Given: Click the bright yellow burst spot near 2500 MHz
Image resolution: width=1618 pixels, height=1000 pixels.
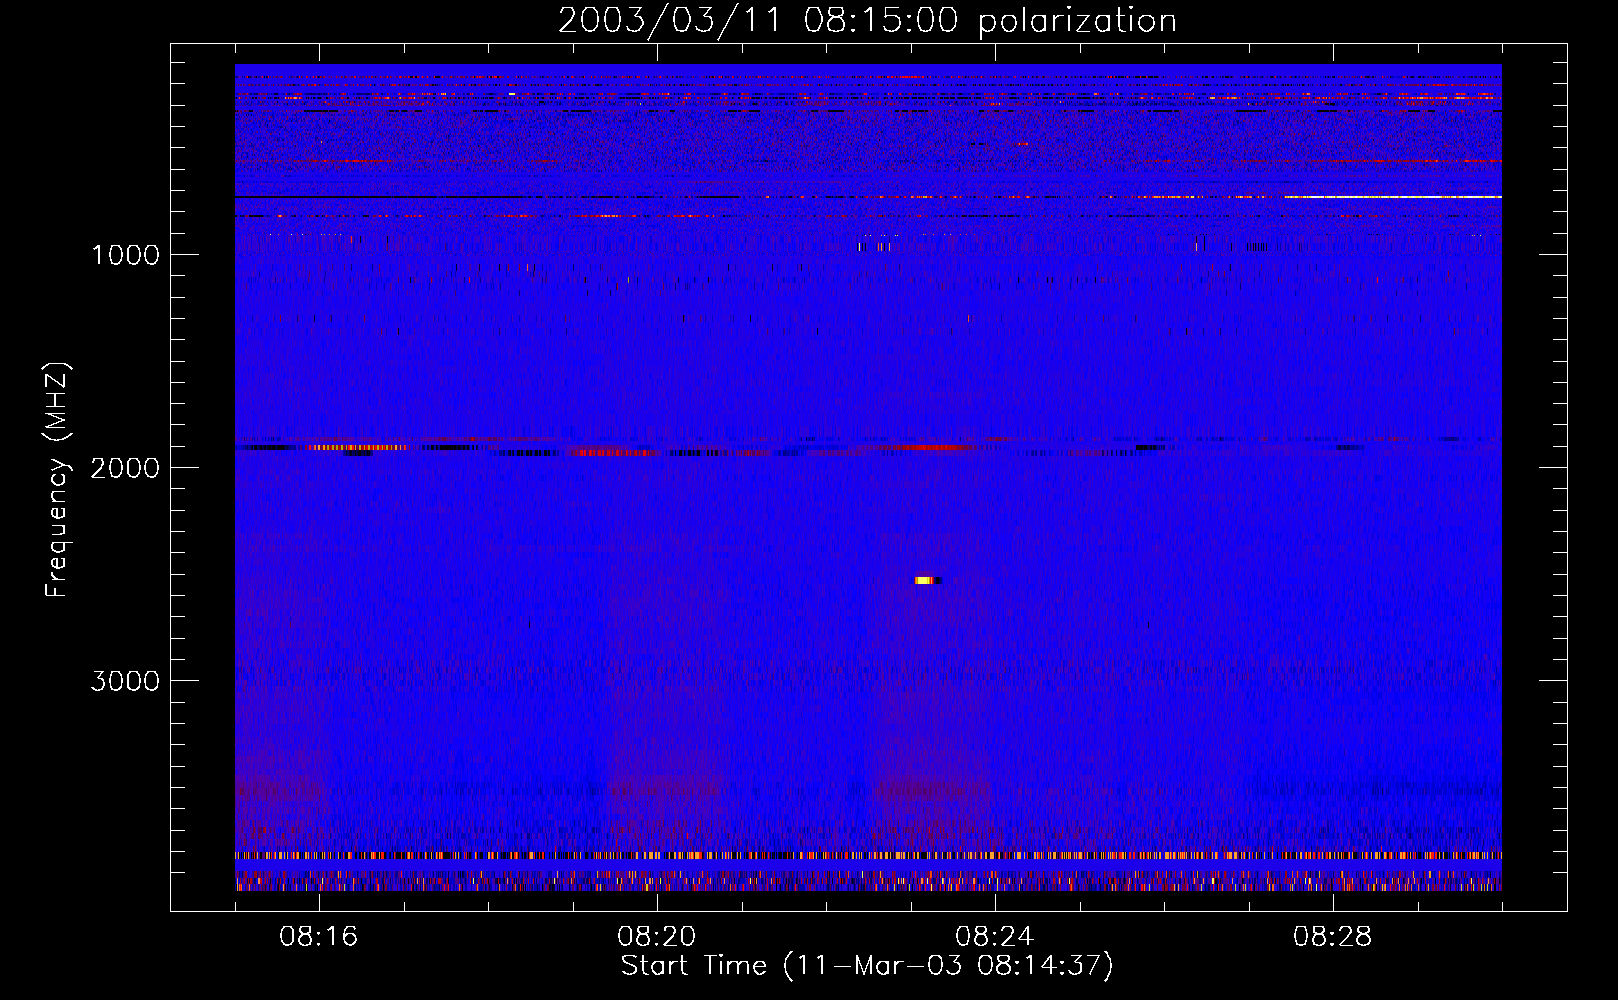Looking at the screenshot, I should (926, 580).
